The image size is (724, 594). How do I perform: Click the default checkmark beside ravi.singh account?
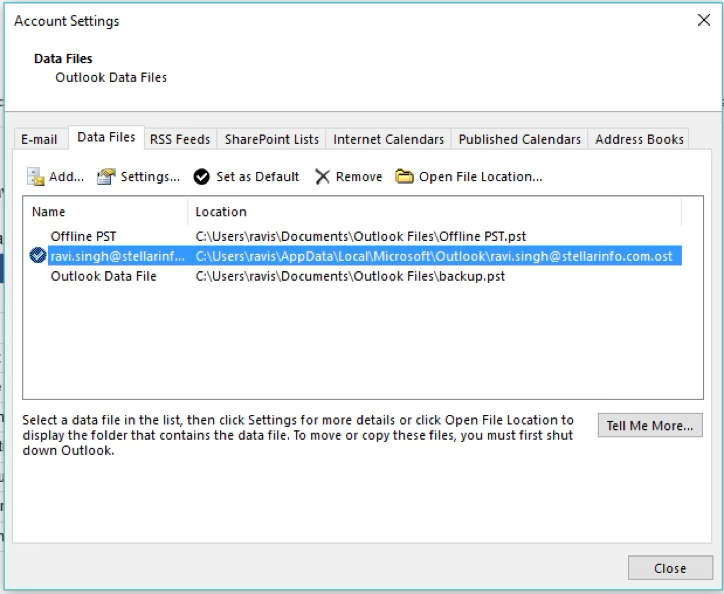point(37,255)
